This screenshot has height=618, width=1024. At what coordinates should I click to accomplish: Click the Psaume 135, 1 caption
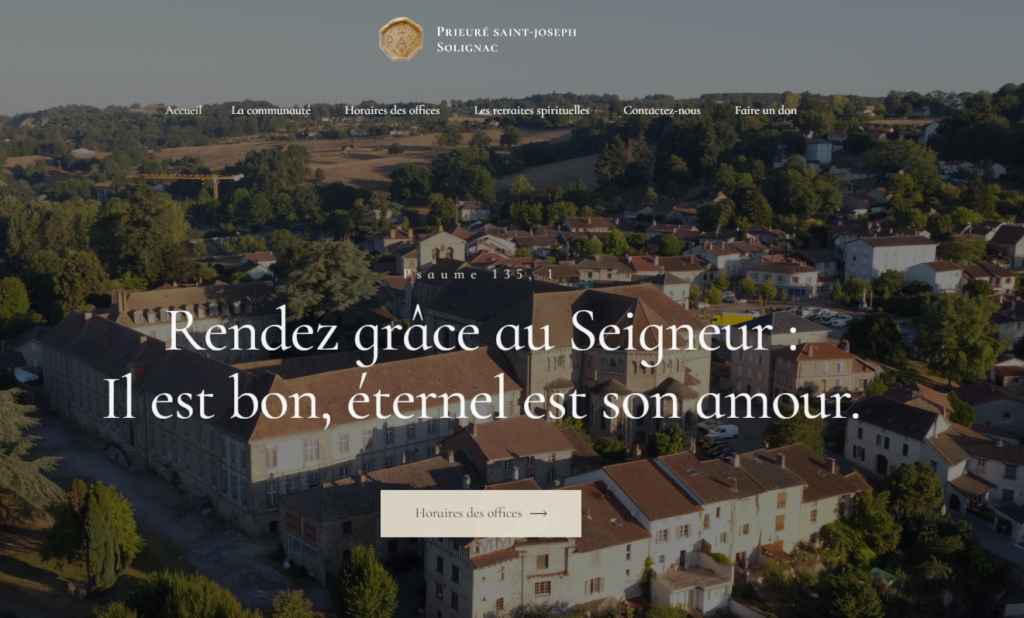(x=479, y=274)
